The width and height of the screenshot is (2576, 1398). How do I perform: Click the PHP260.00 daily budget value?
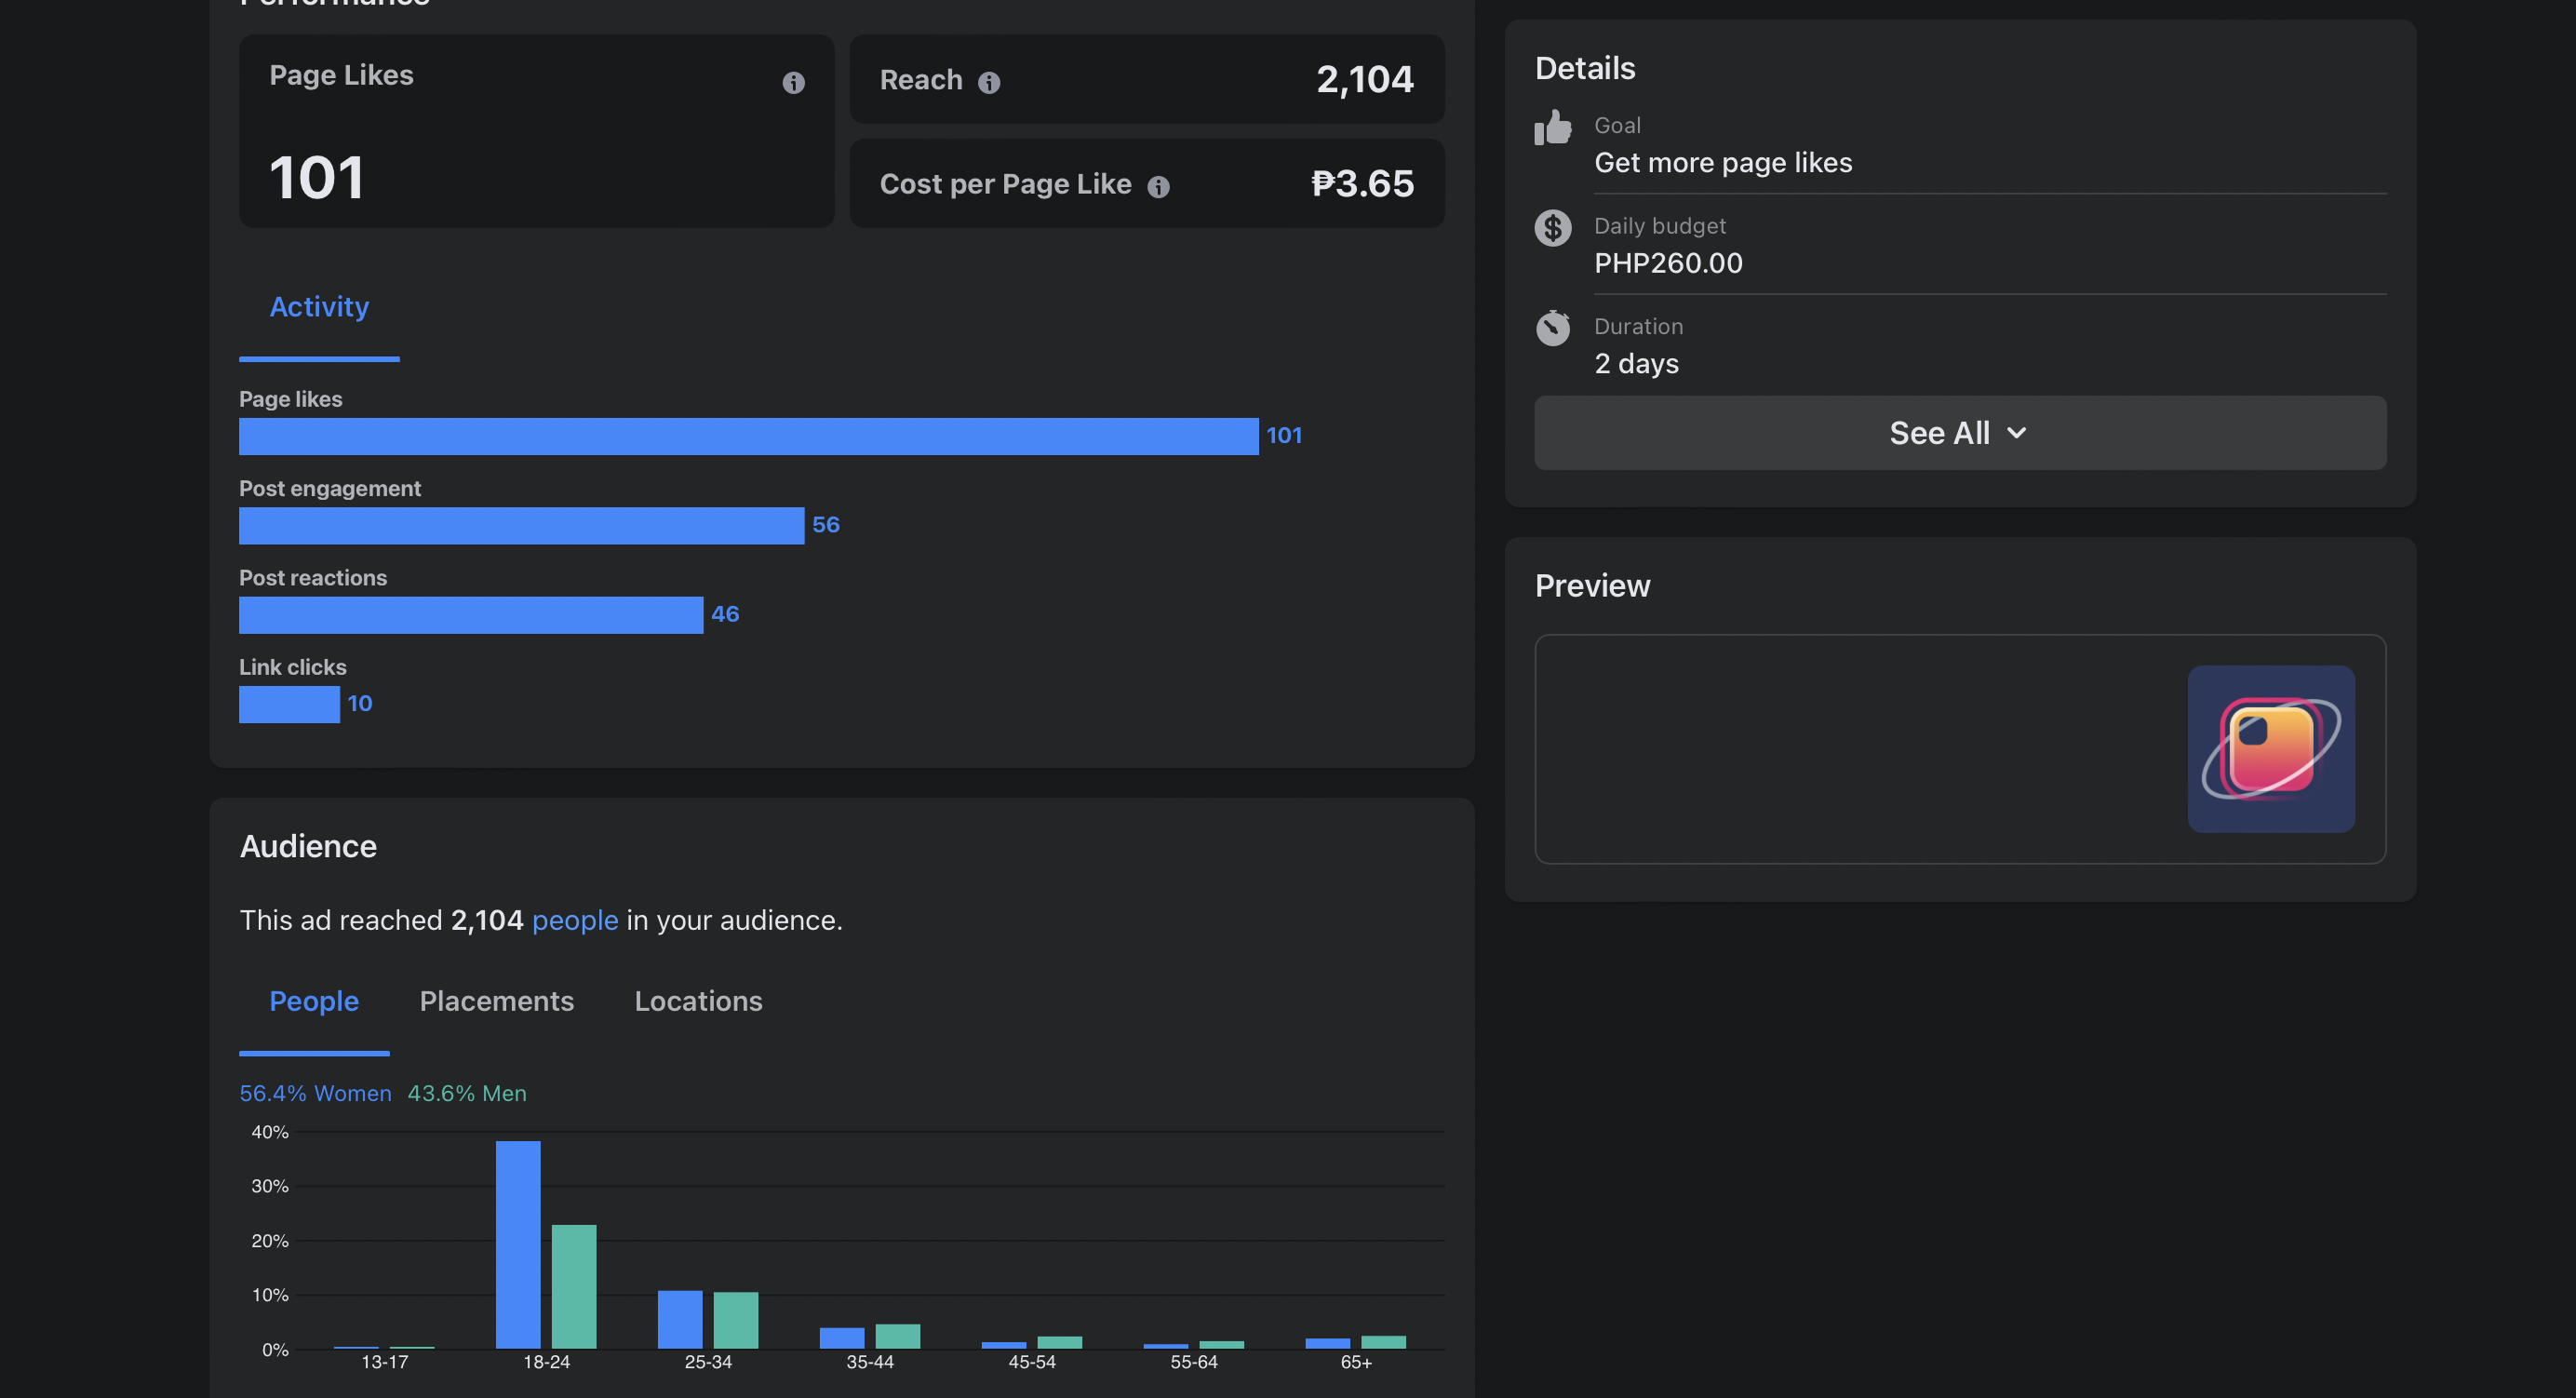click(x=1668, y=263)
